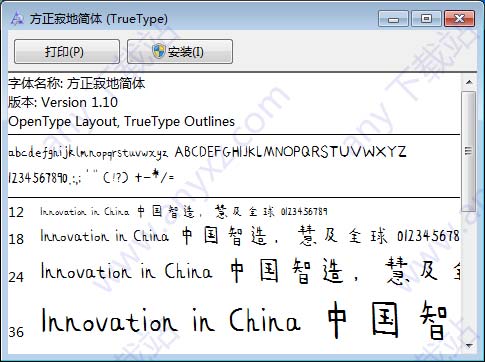Click the text 字体名称: 方正寂地简体

(x=77, y=84)
